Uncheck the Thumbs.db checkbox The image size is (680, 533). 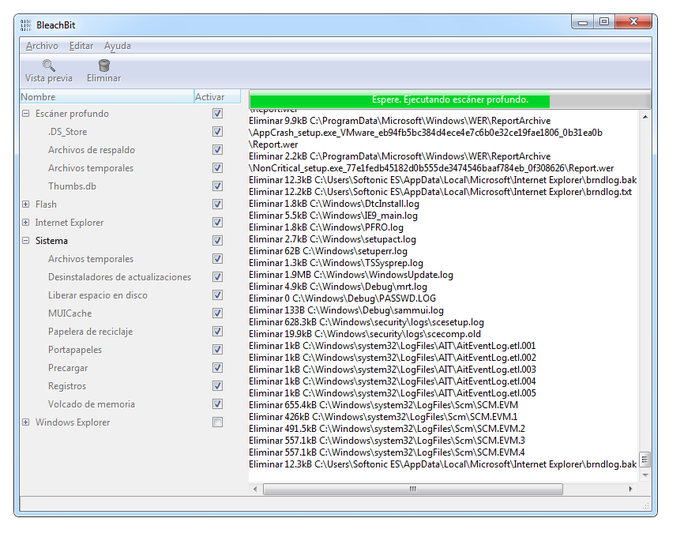pyautogui.click(x=218, y=186)
